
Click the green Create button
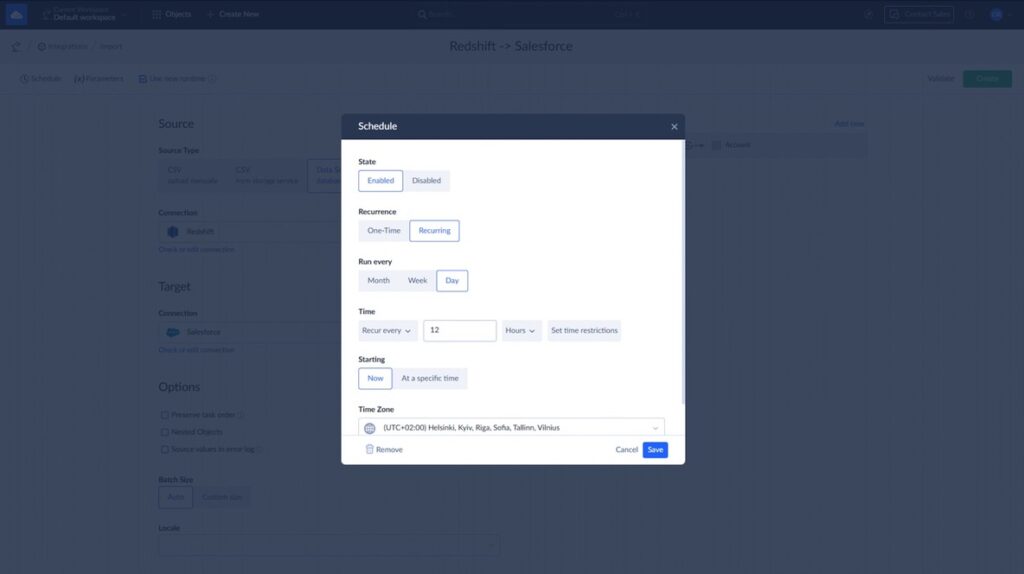pyautogui.click(x=987, y=79)
